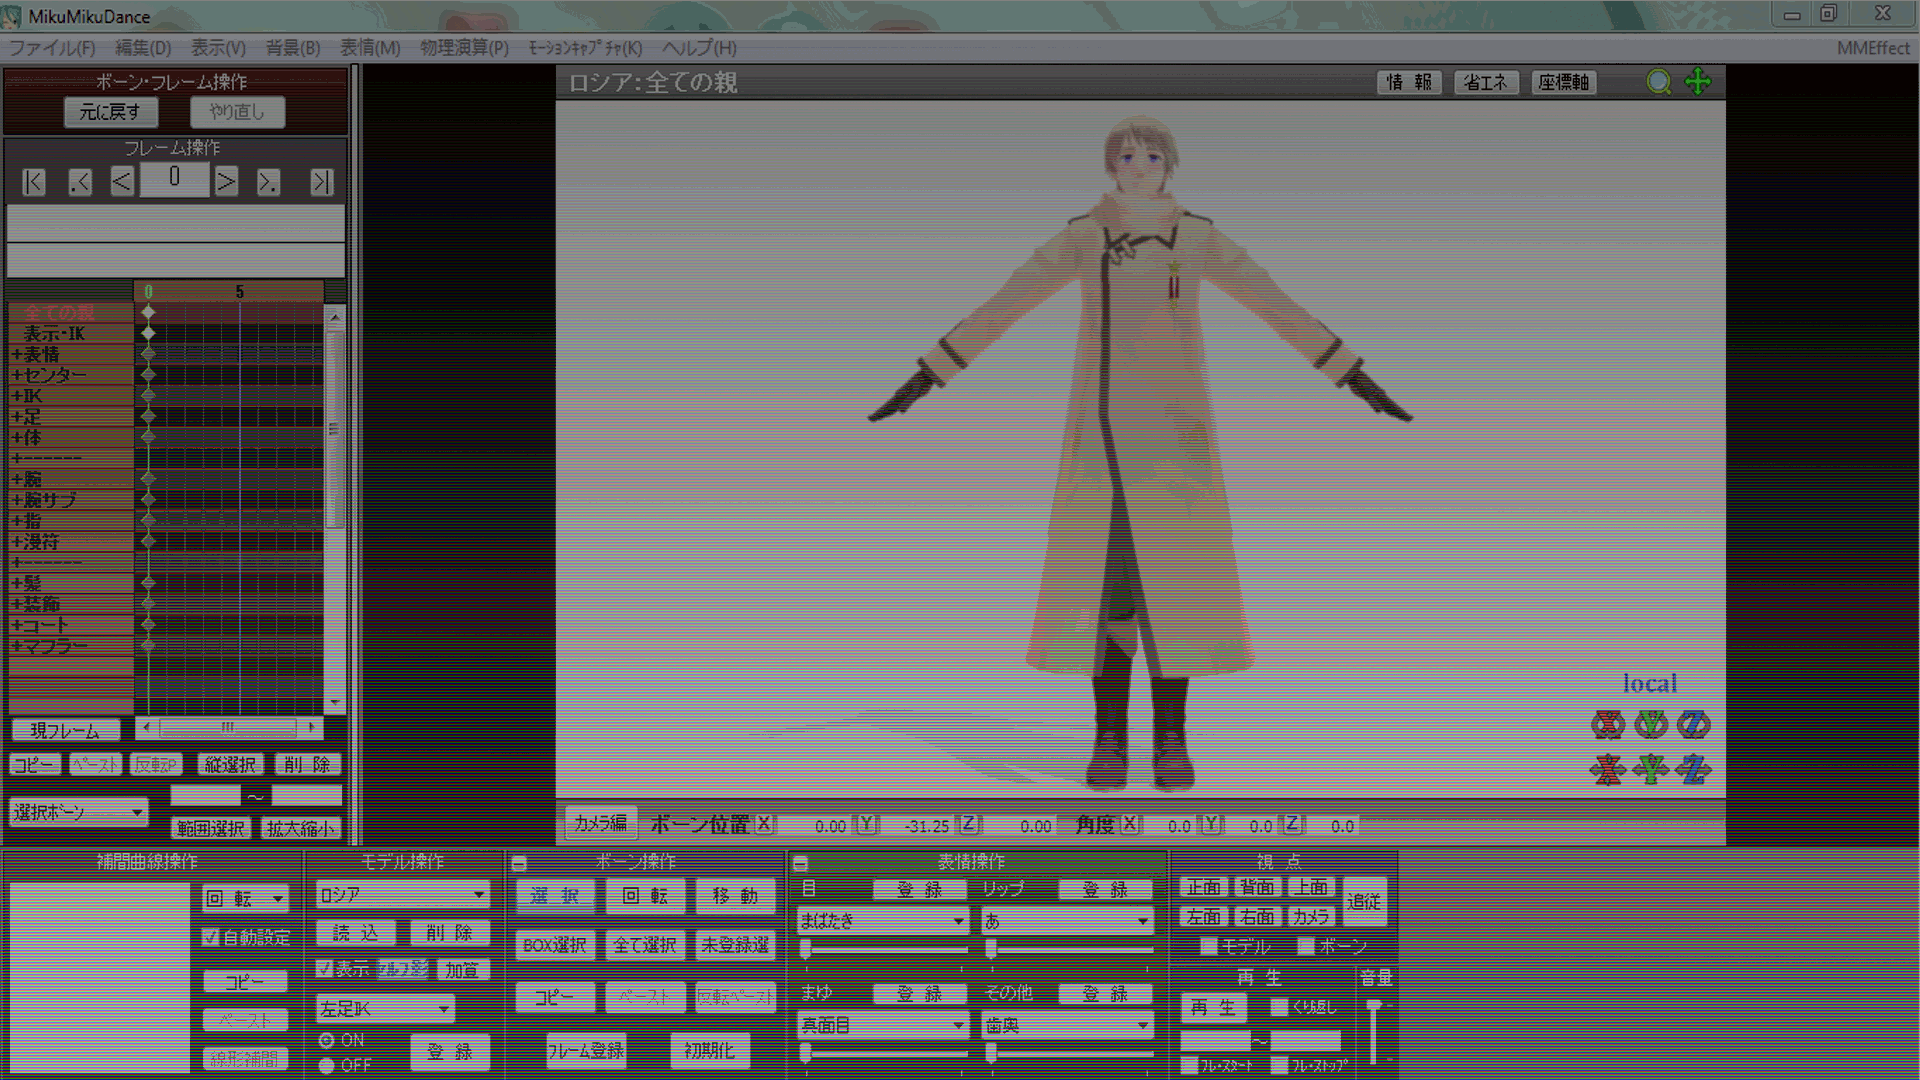
Task: Enable ボーン follow checkbox
Action: pyautogui.click(x=1306, y=946)
